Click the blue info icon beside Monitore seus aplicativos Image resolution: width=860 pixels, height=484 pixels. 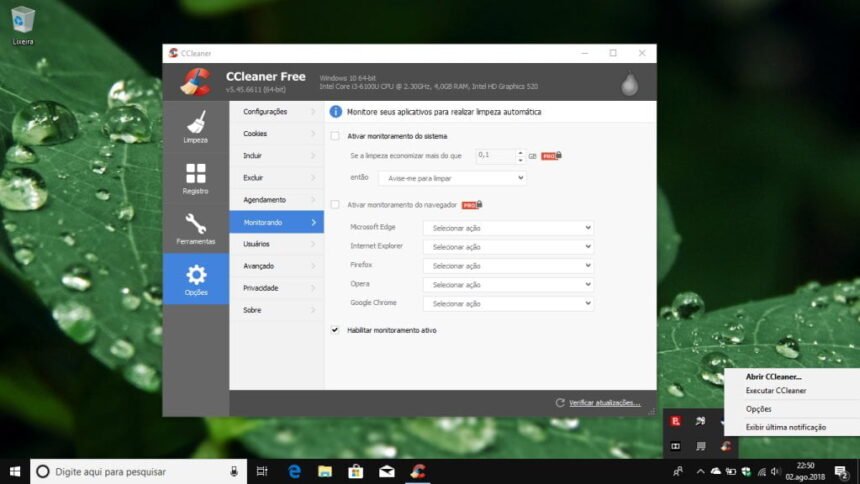click(335, 112)
